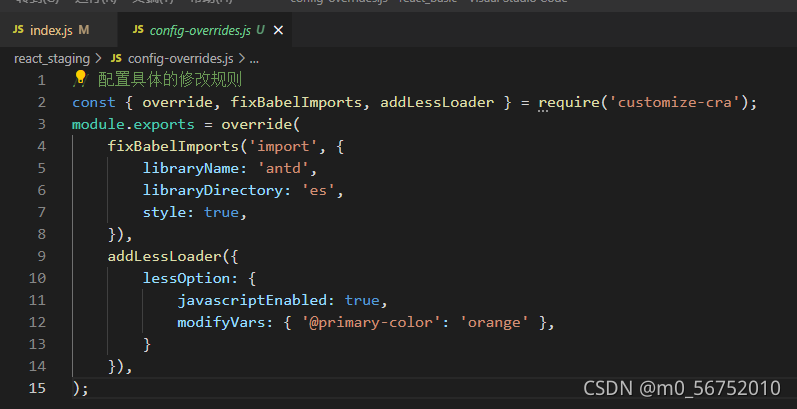Click line number 2 in gutter
Image resolution: width=797 pixels, height=409 pixels.
pyautogui.click(x=41, y=102)
